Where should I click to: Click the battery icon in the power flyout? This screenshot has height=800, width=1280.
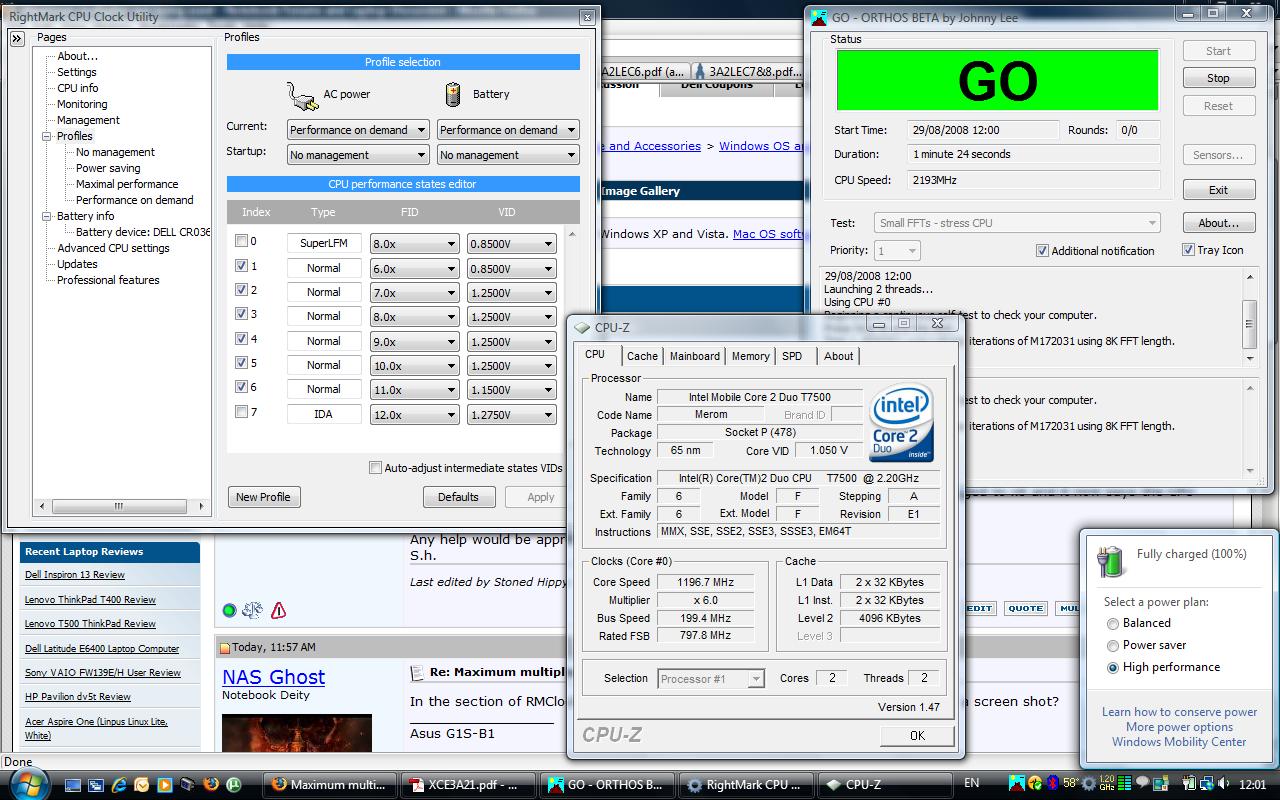1111,562
